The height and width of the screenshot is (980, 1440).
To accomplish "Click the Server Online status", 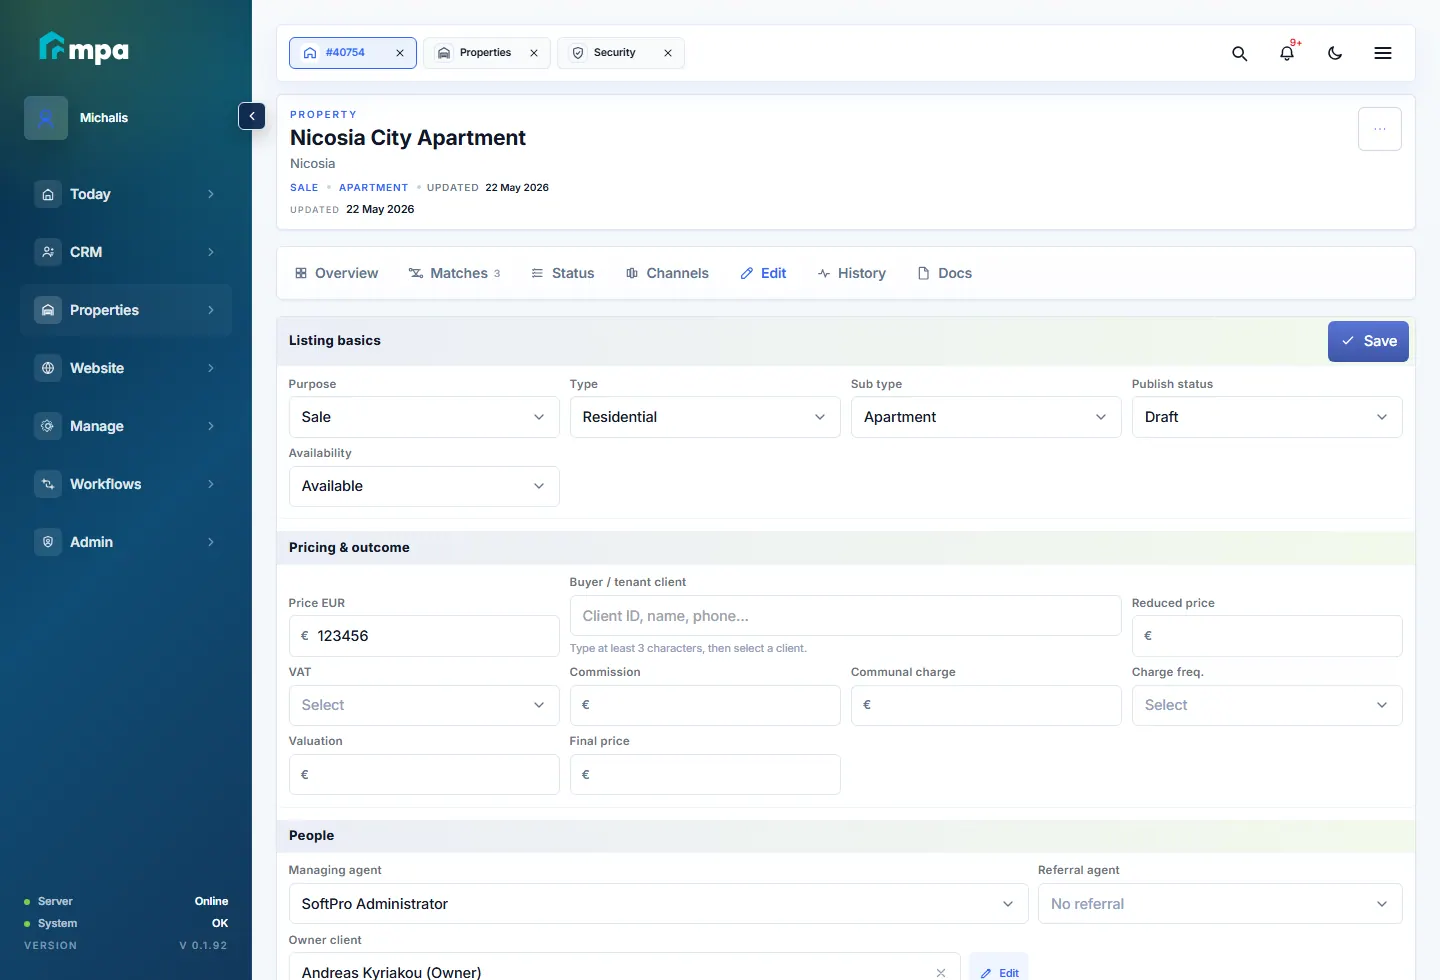I will point(126,901).
